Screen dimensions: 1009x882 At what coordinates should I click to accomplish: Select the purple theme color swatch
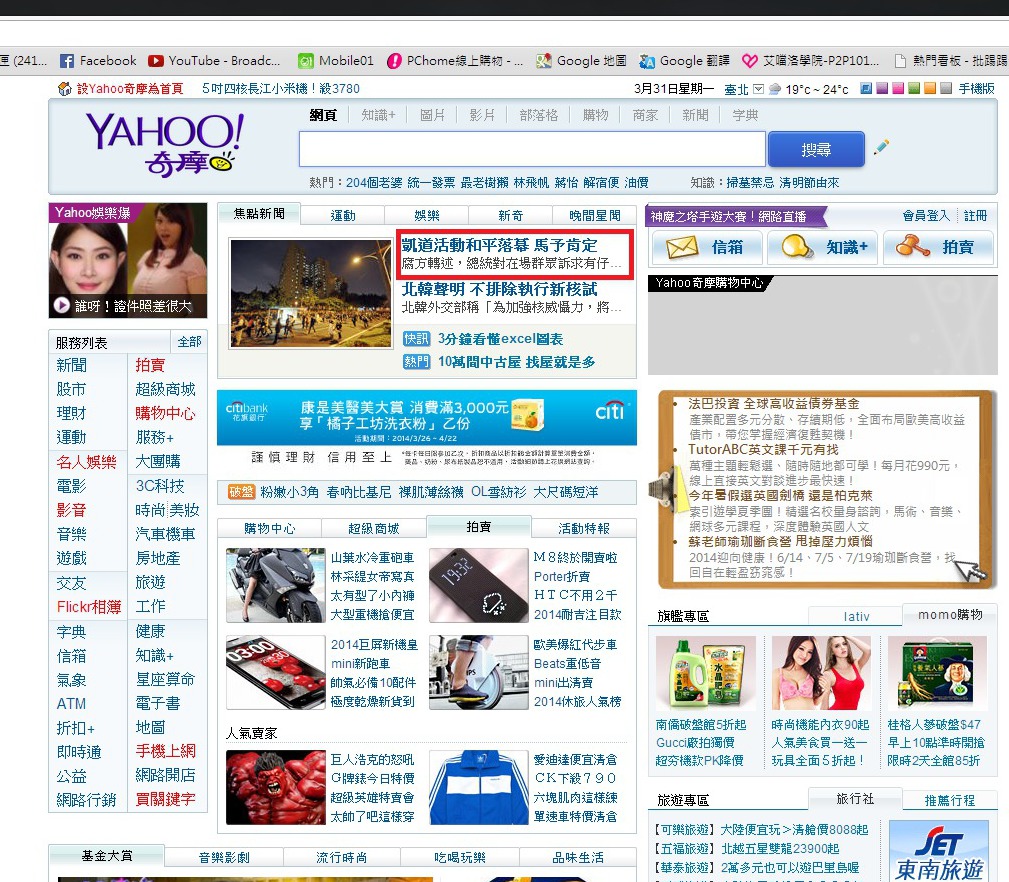tap(882, 88)
